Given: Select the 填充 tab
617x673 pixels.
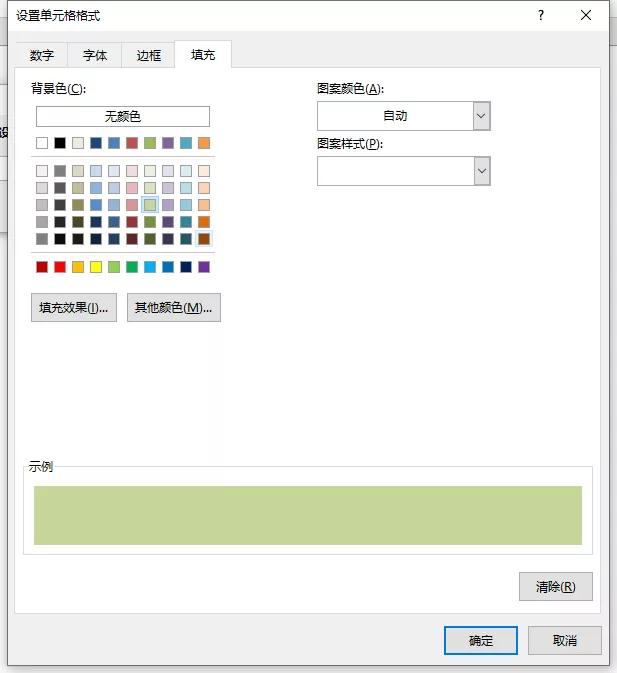Looking at the screenshot, I should [x=203, y=55].
